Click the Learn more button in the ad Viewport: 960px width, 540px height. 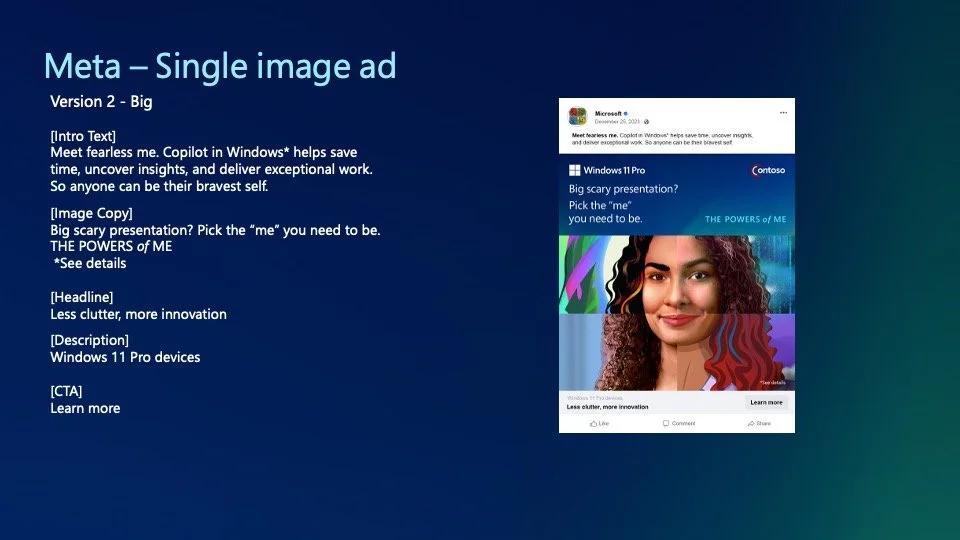click(767, 402)
